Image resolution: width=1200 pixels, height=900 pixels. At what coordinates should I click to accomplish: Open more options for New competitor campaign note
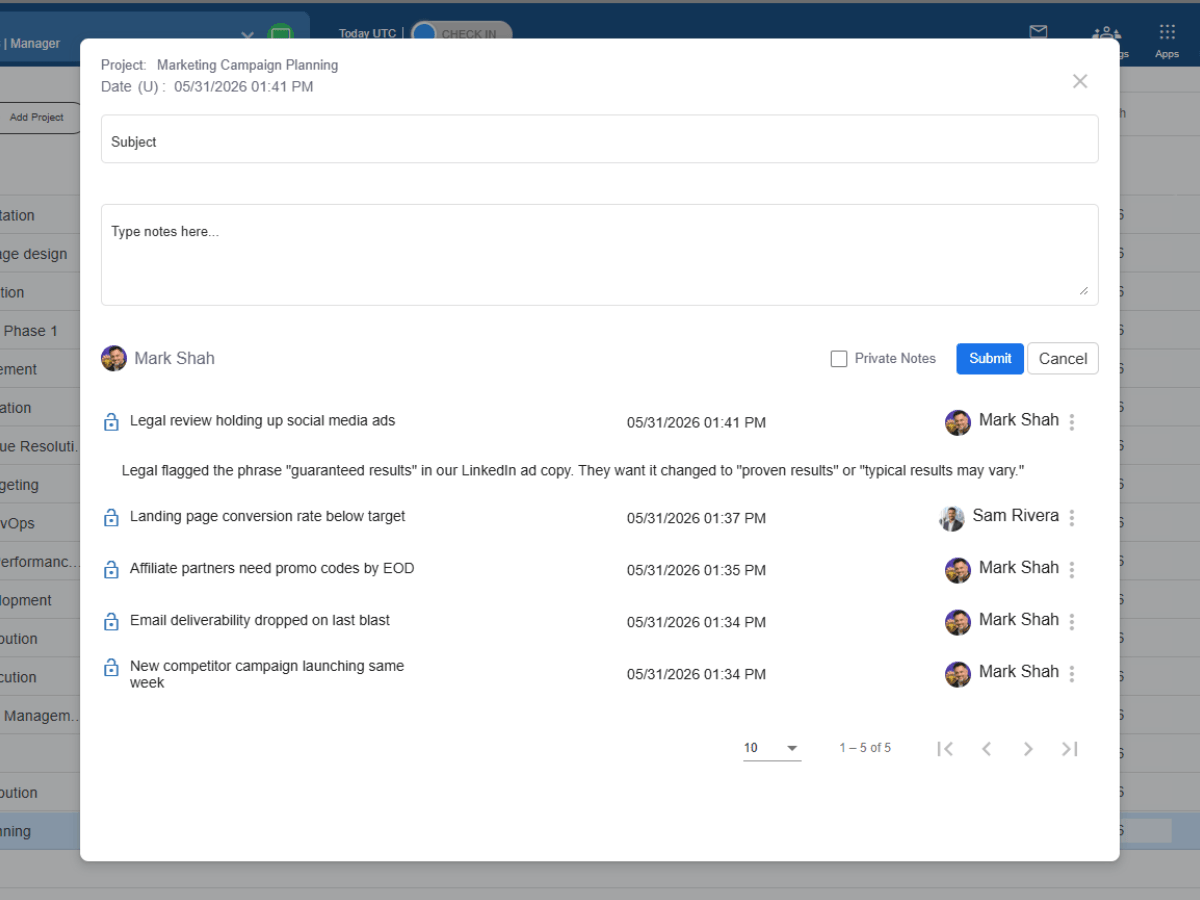pos(1072,674)
